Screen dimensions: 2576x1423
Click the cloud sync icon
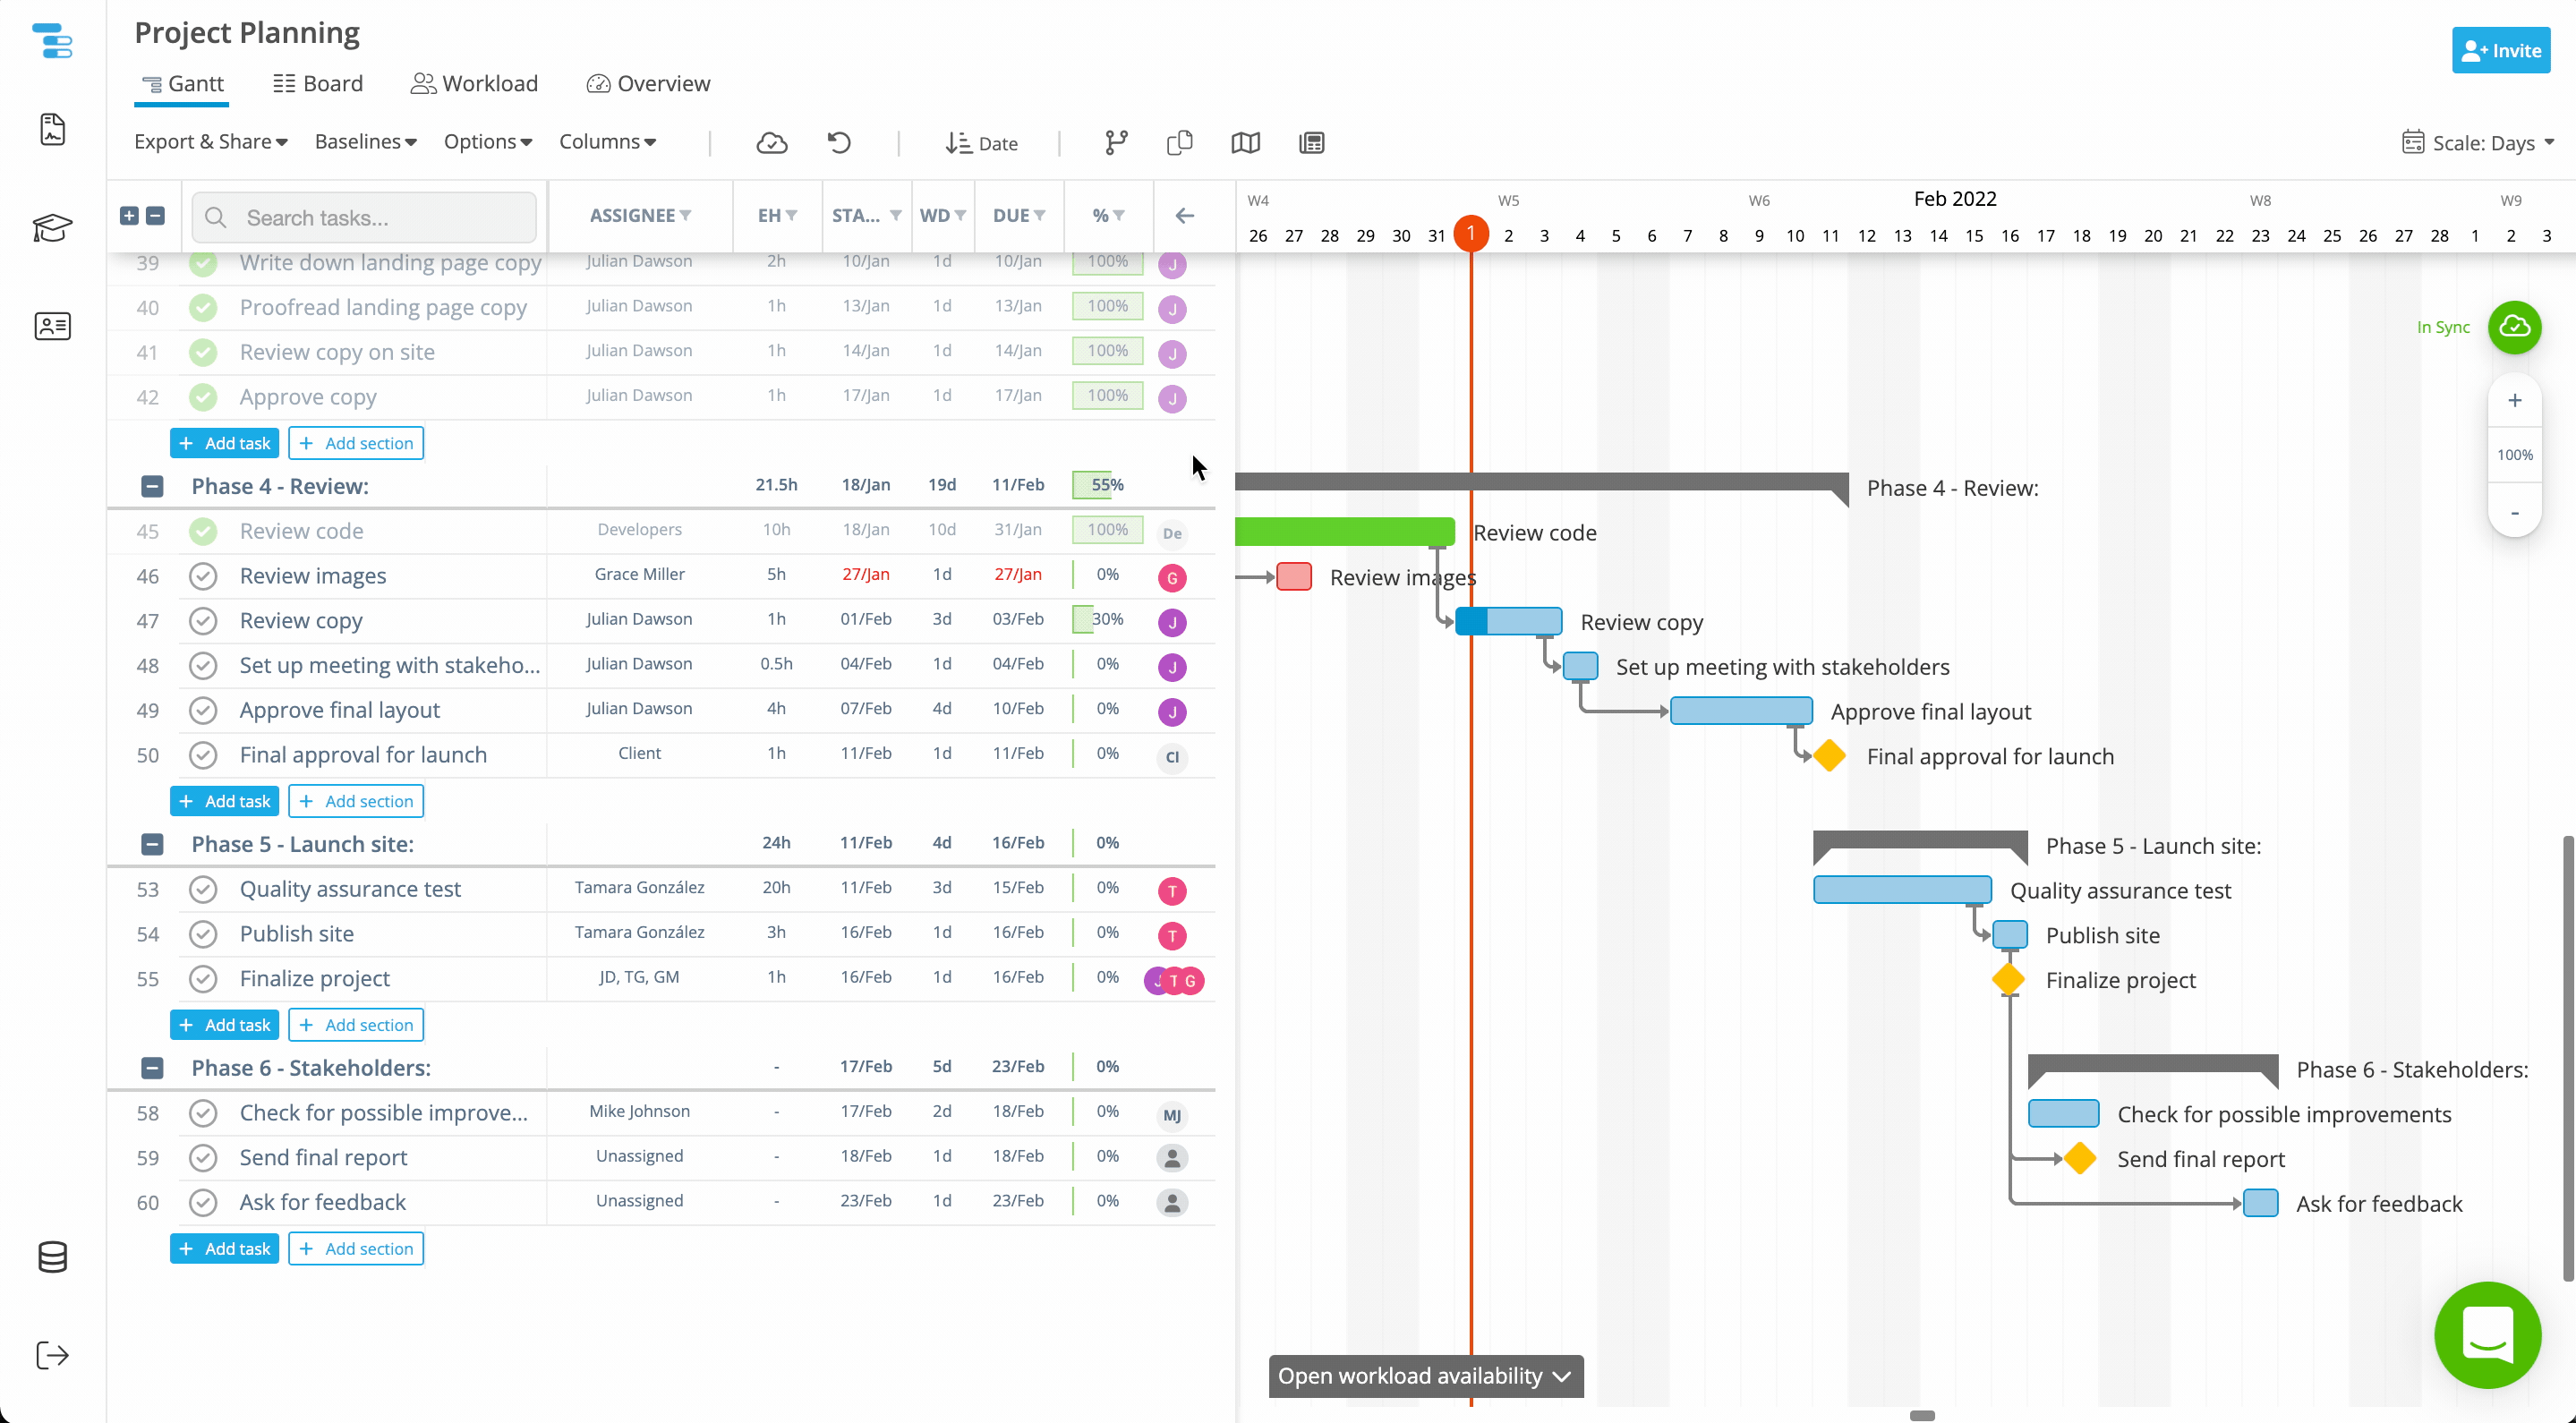pos(772,143)
